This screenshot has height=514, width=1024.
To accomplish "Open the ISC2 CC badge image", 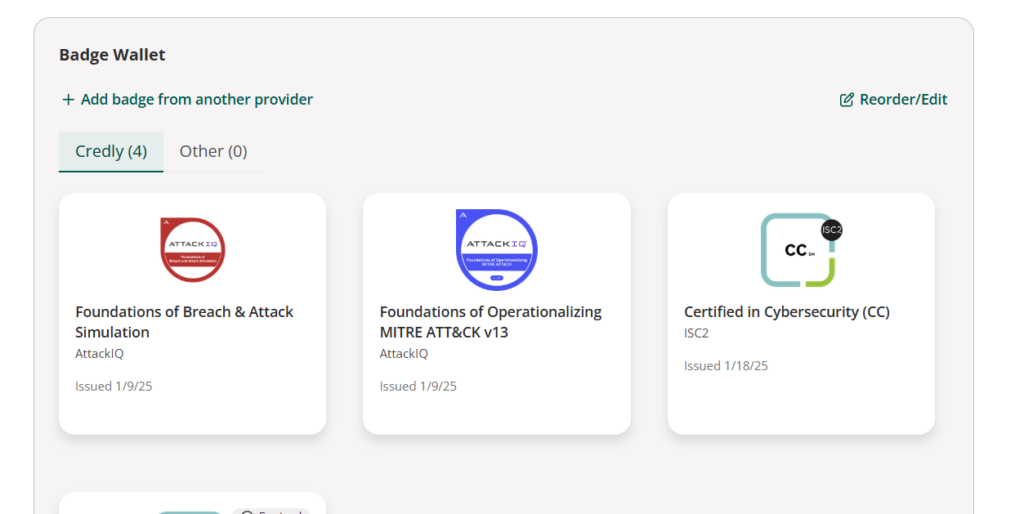I will (801, 249).
